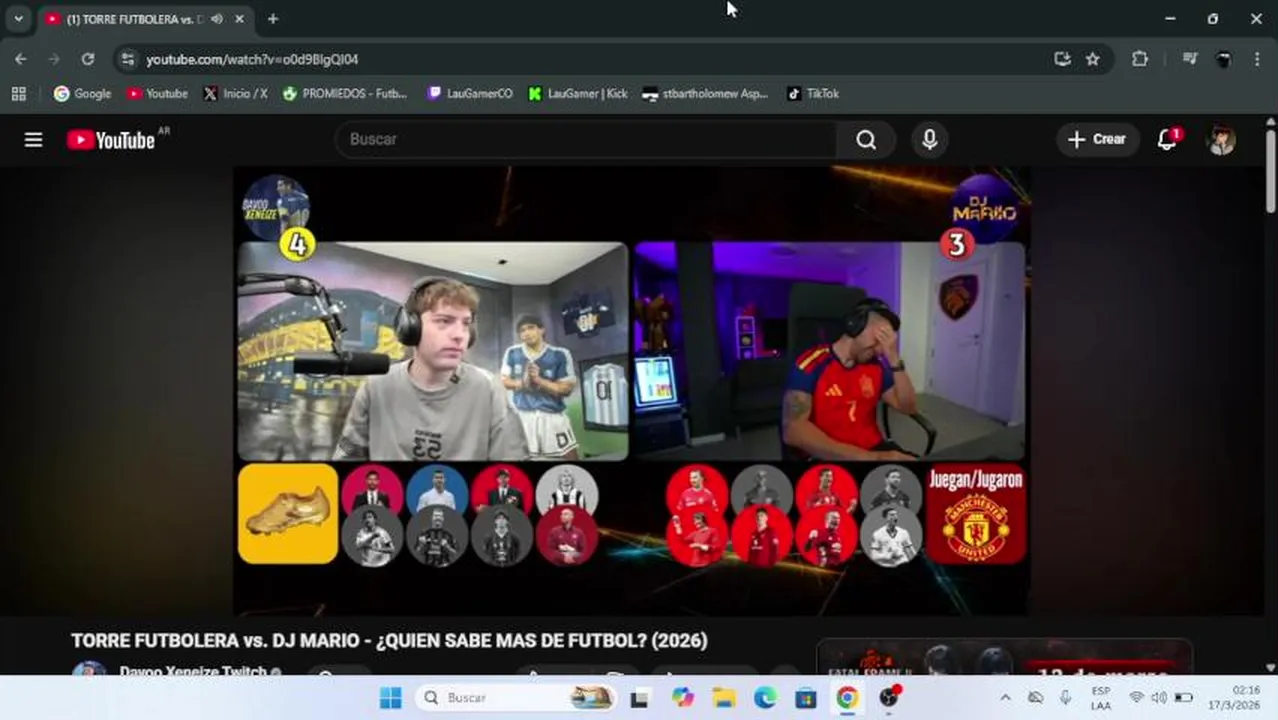Mute tab via speaker icon on tab
The width and height of the screenshot is (1278, 720).
coord(217,19)
